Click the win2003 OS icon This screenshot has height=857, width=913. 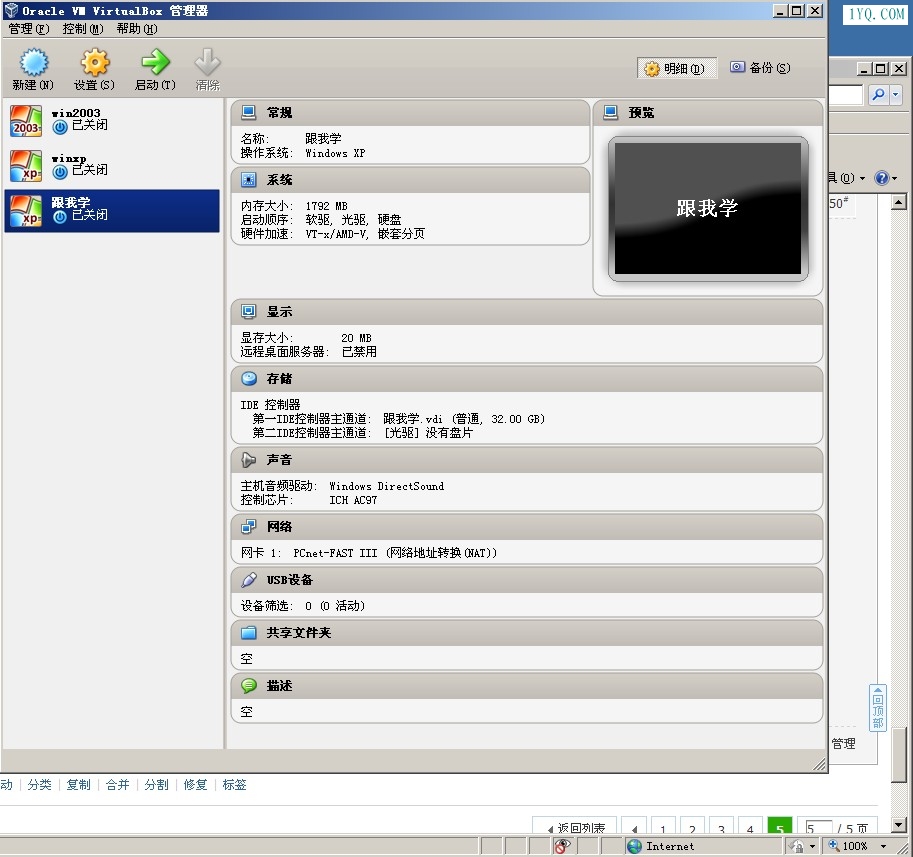26,121
